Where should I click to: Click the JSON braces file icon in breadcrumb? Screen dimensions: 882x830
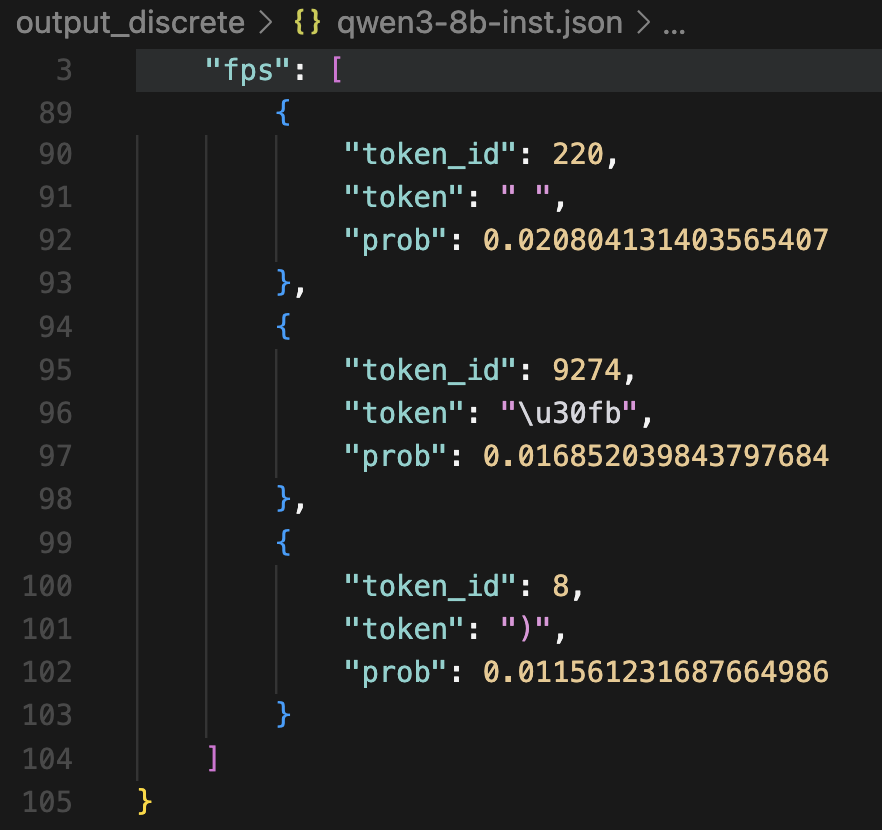[x=307, y=23]
